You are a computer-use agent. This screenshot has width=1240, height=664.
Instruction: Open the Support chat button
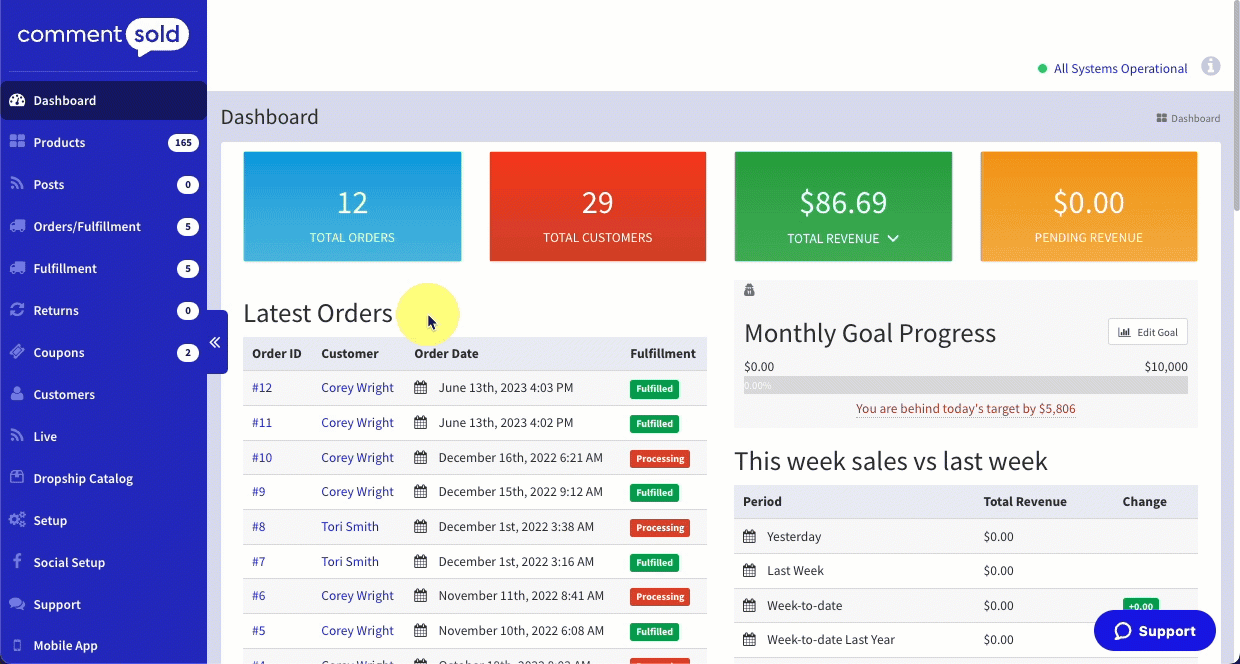point(1154,631)
